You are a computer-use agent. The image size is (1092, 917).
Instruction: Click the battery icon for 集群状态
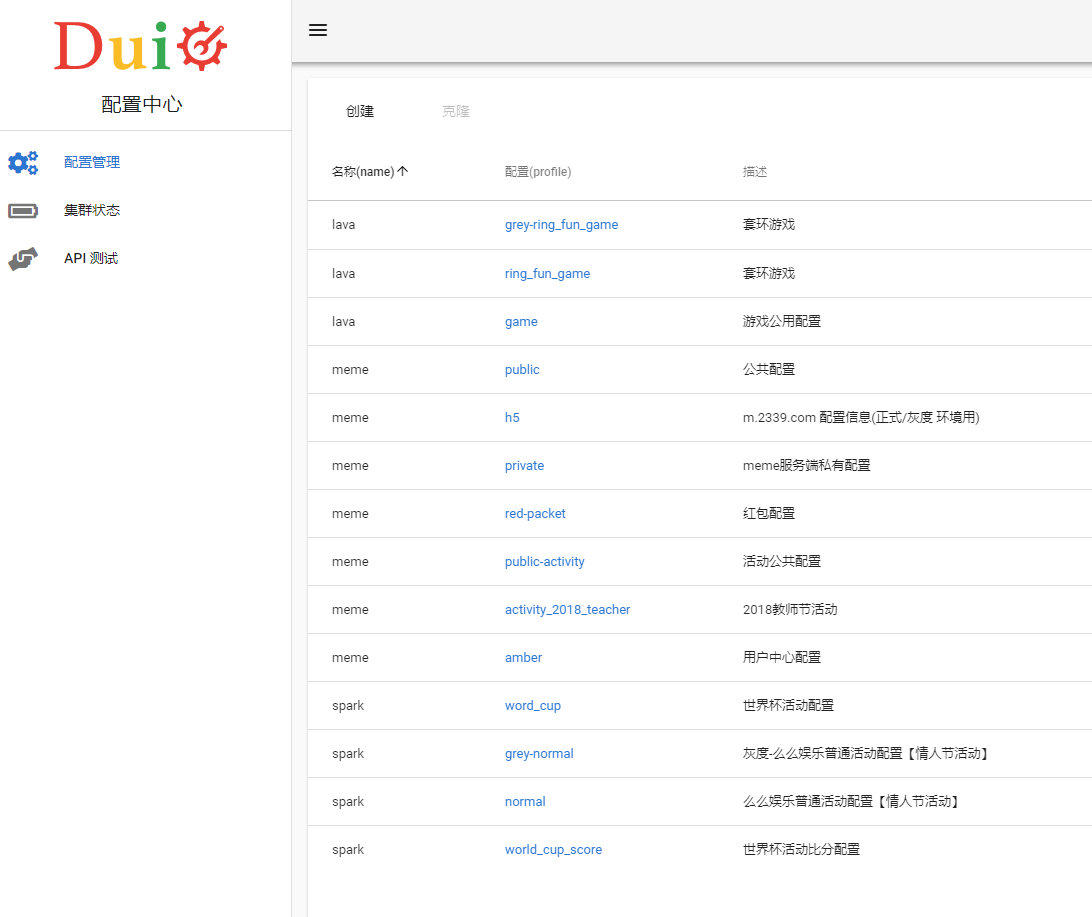coord(23,211)
